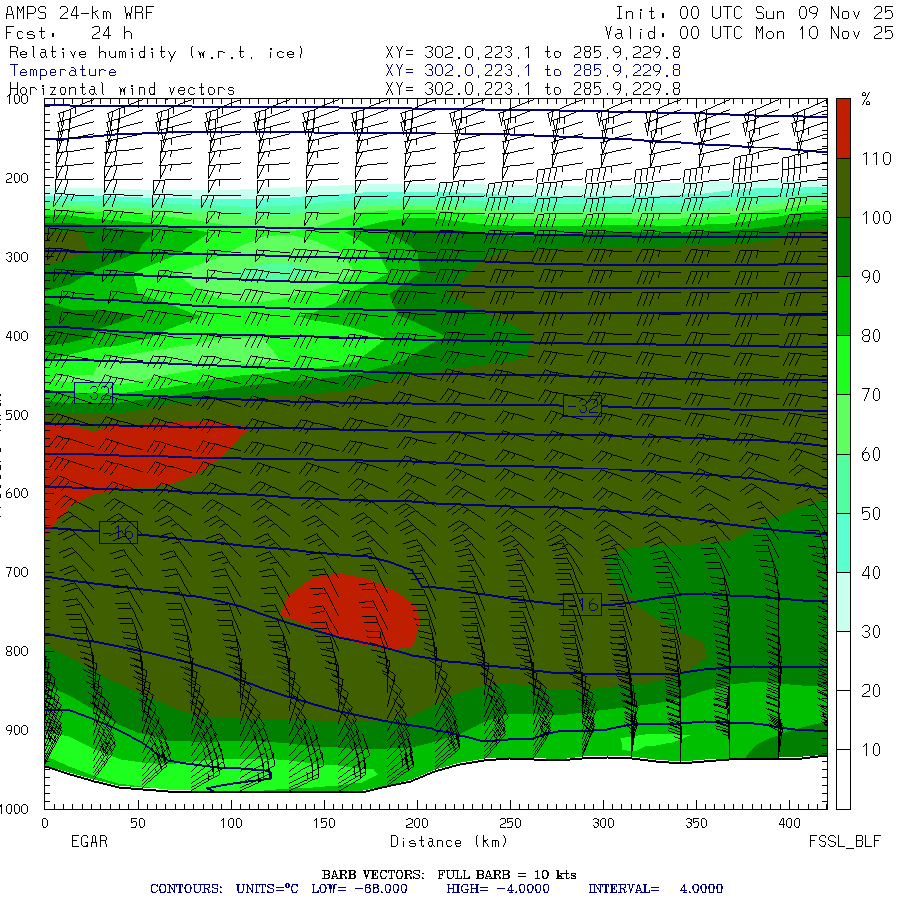Image resolution: width=900 pixels, height=900 pixels.
Task: Click the colorbar label '30'
Action: tap(871, 631)
